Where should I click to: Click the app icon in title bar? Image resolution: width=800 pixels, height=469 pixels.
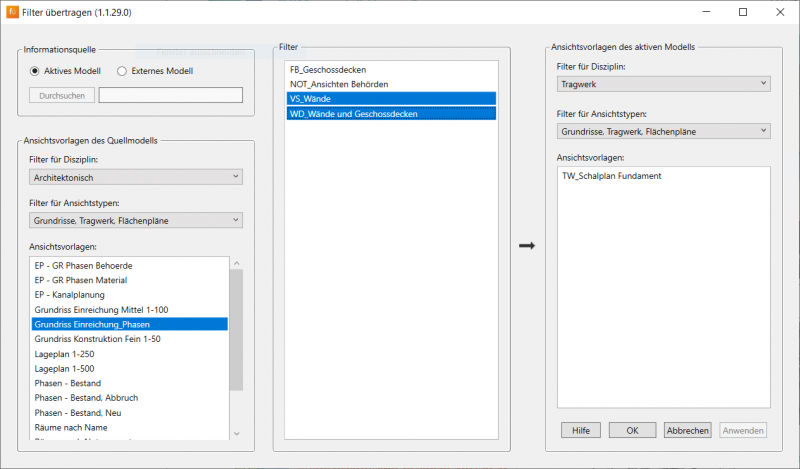(11, 12)
